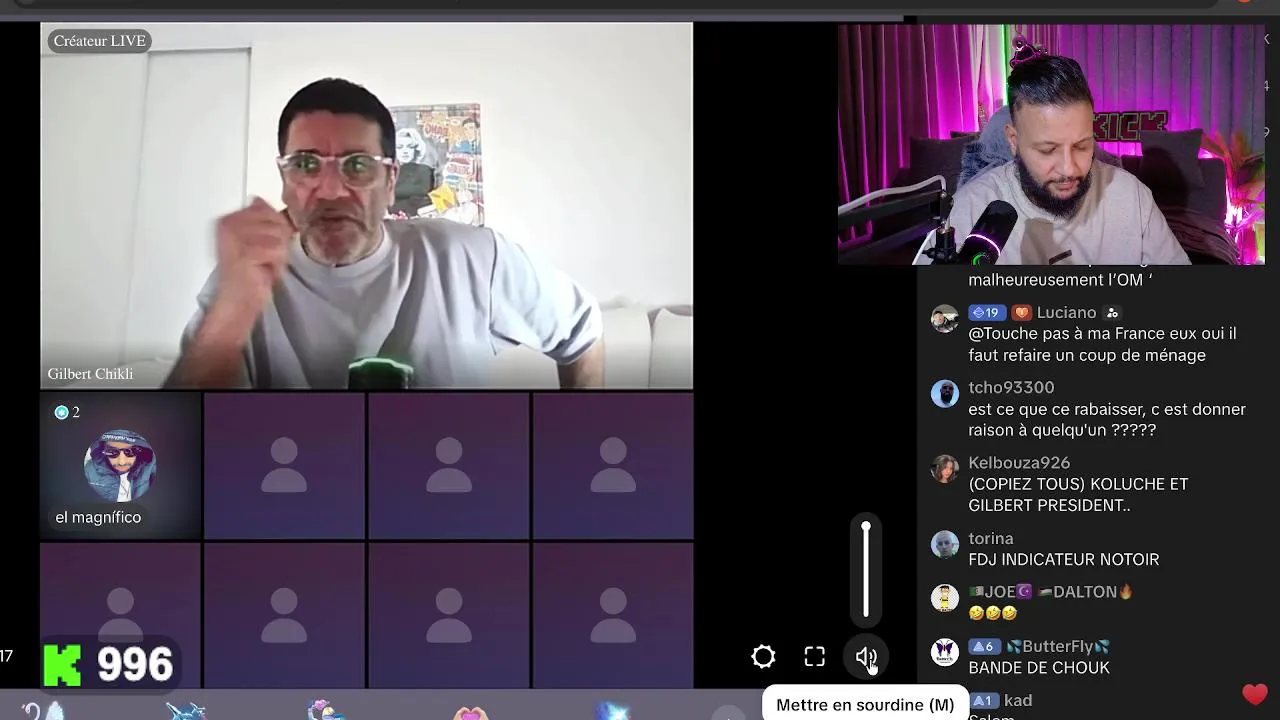Click the 'Mettre en sourdine (M)' tooltip
1280x720 pixels.
pos(865,704)
